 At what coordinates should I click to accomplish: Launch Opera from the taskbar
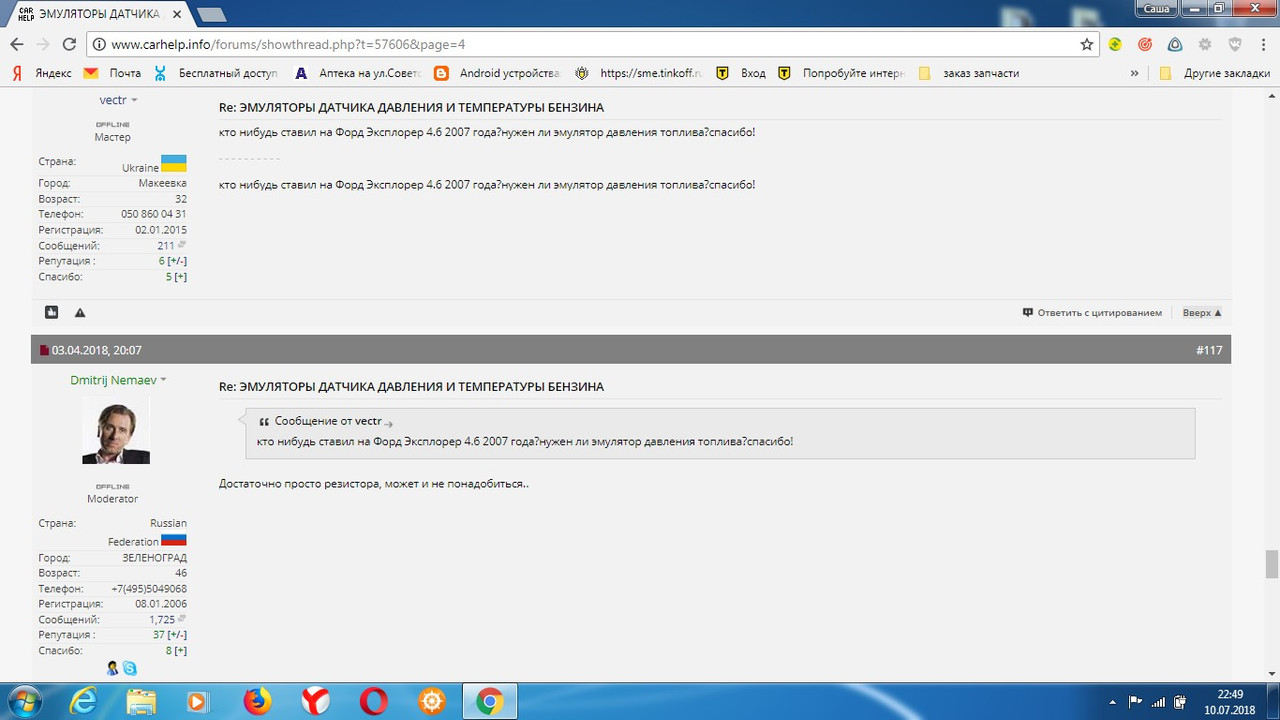(x=374, y=702)
